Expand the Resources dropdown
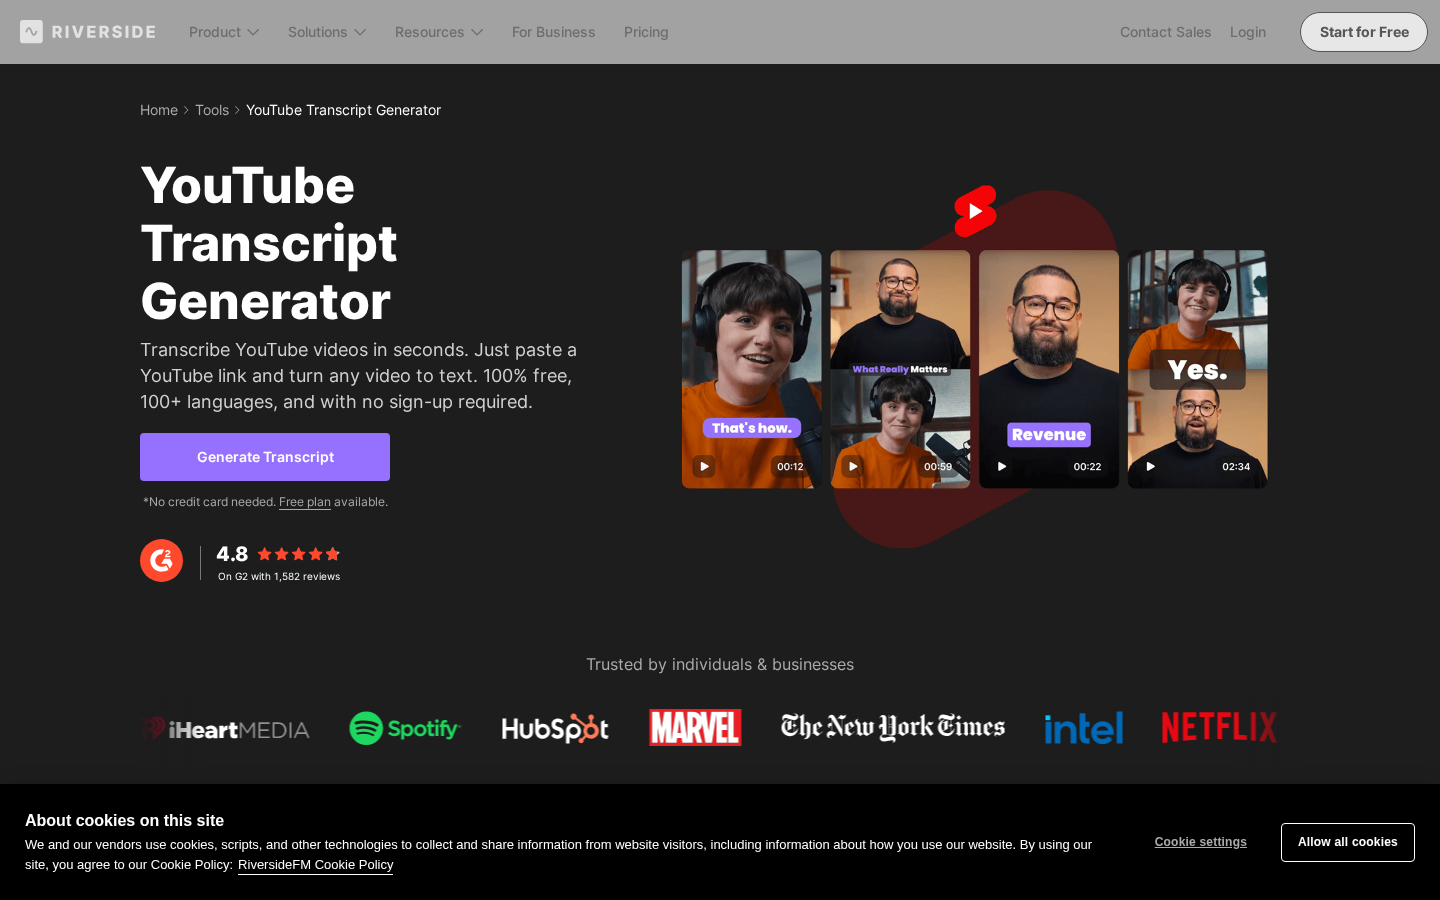 [438, 32]
